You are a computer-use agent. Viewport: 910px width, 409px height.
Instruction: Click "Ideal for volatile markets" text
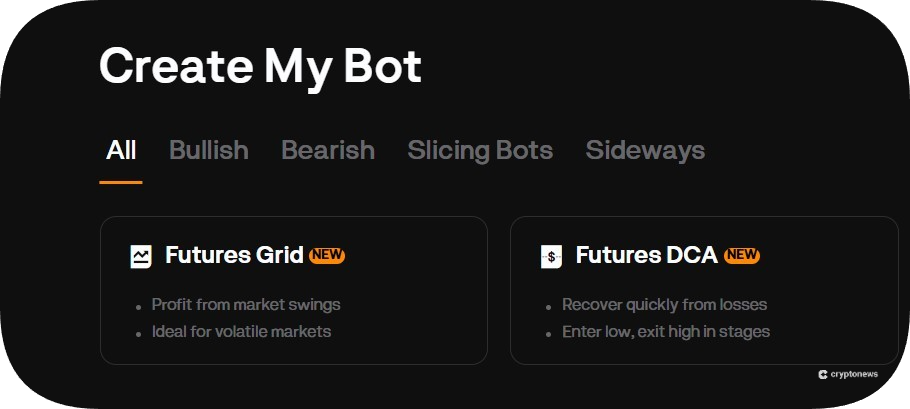point(241,331)
